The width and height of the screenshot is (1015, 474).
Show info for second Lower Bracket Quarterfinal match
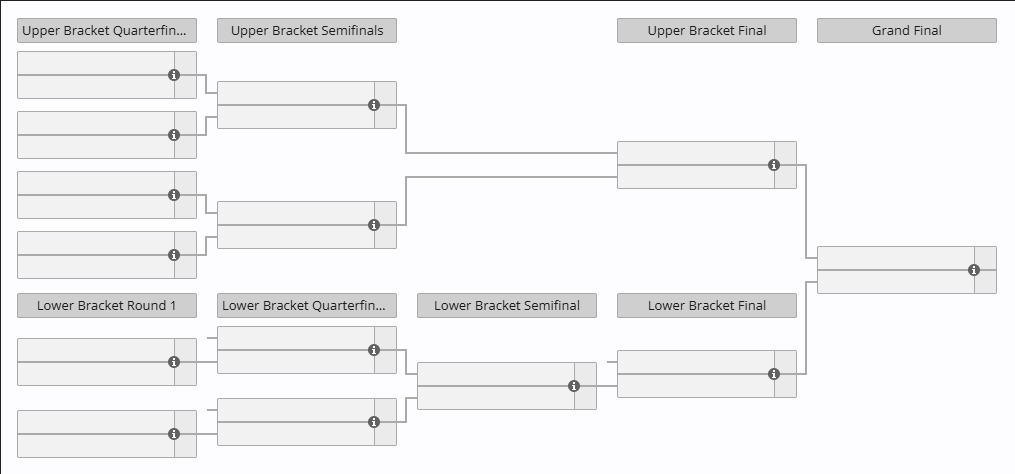click(x=374, y=422)
